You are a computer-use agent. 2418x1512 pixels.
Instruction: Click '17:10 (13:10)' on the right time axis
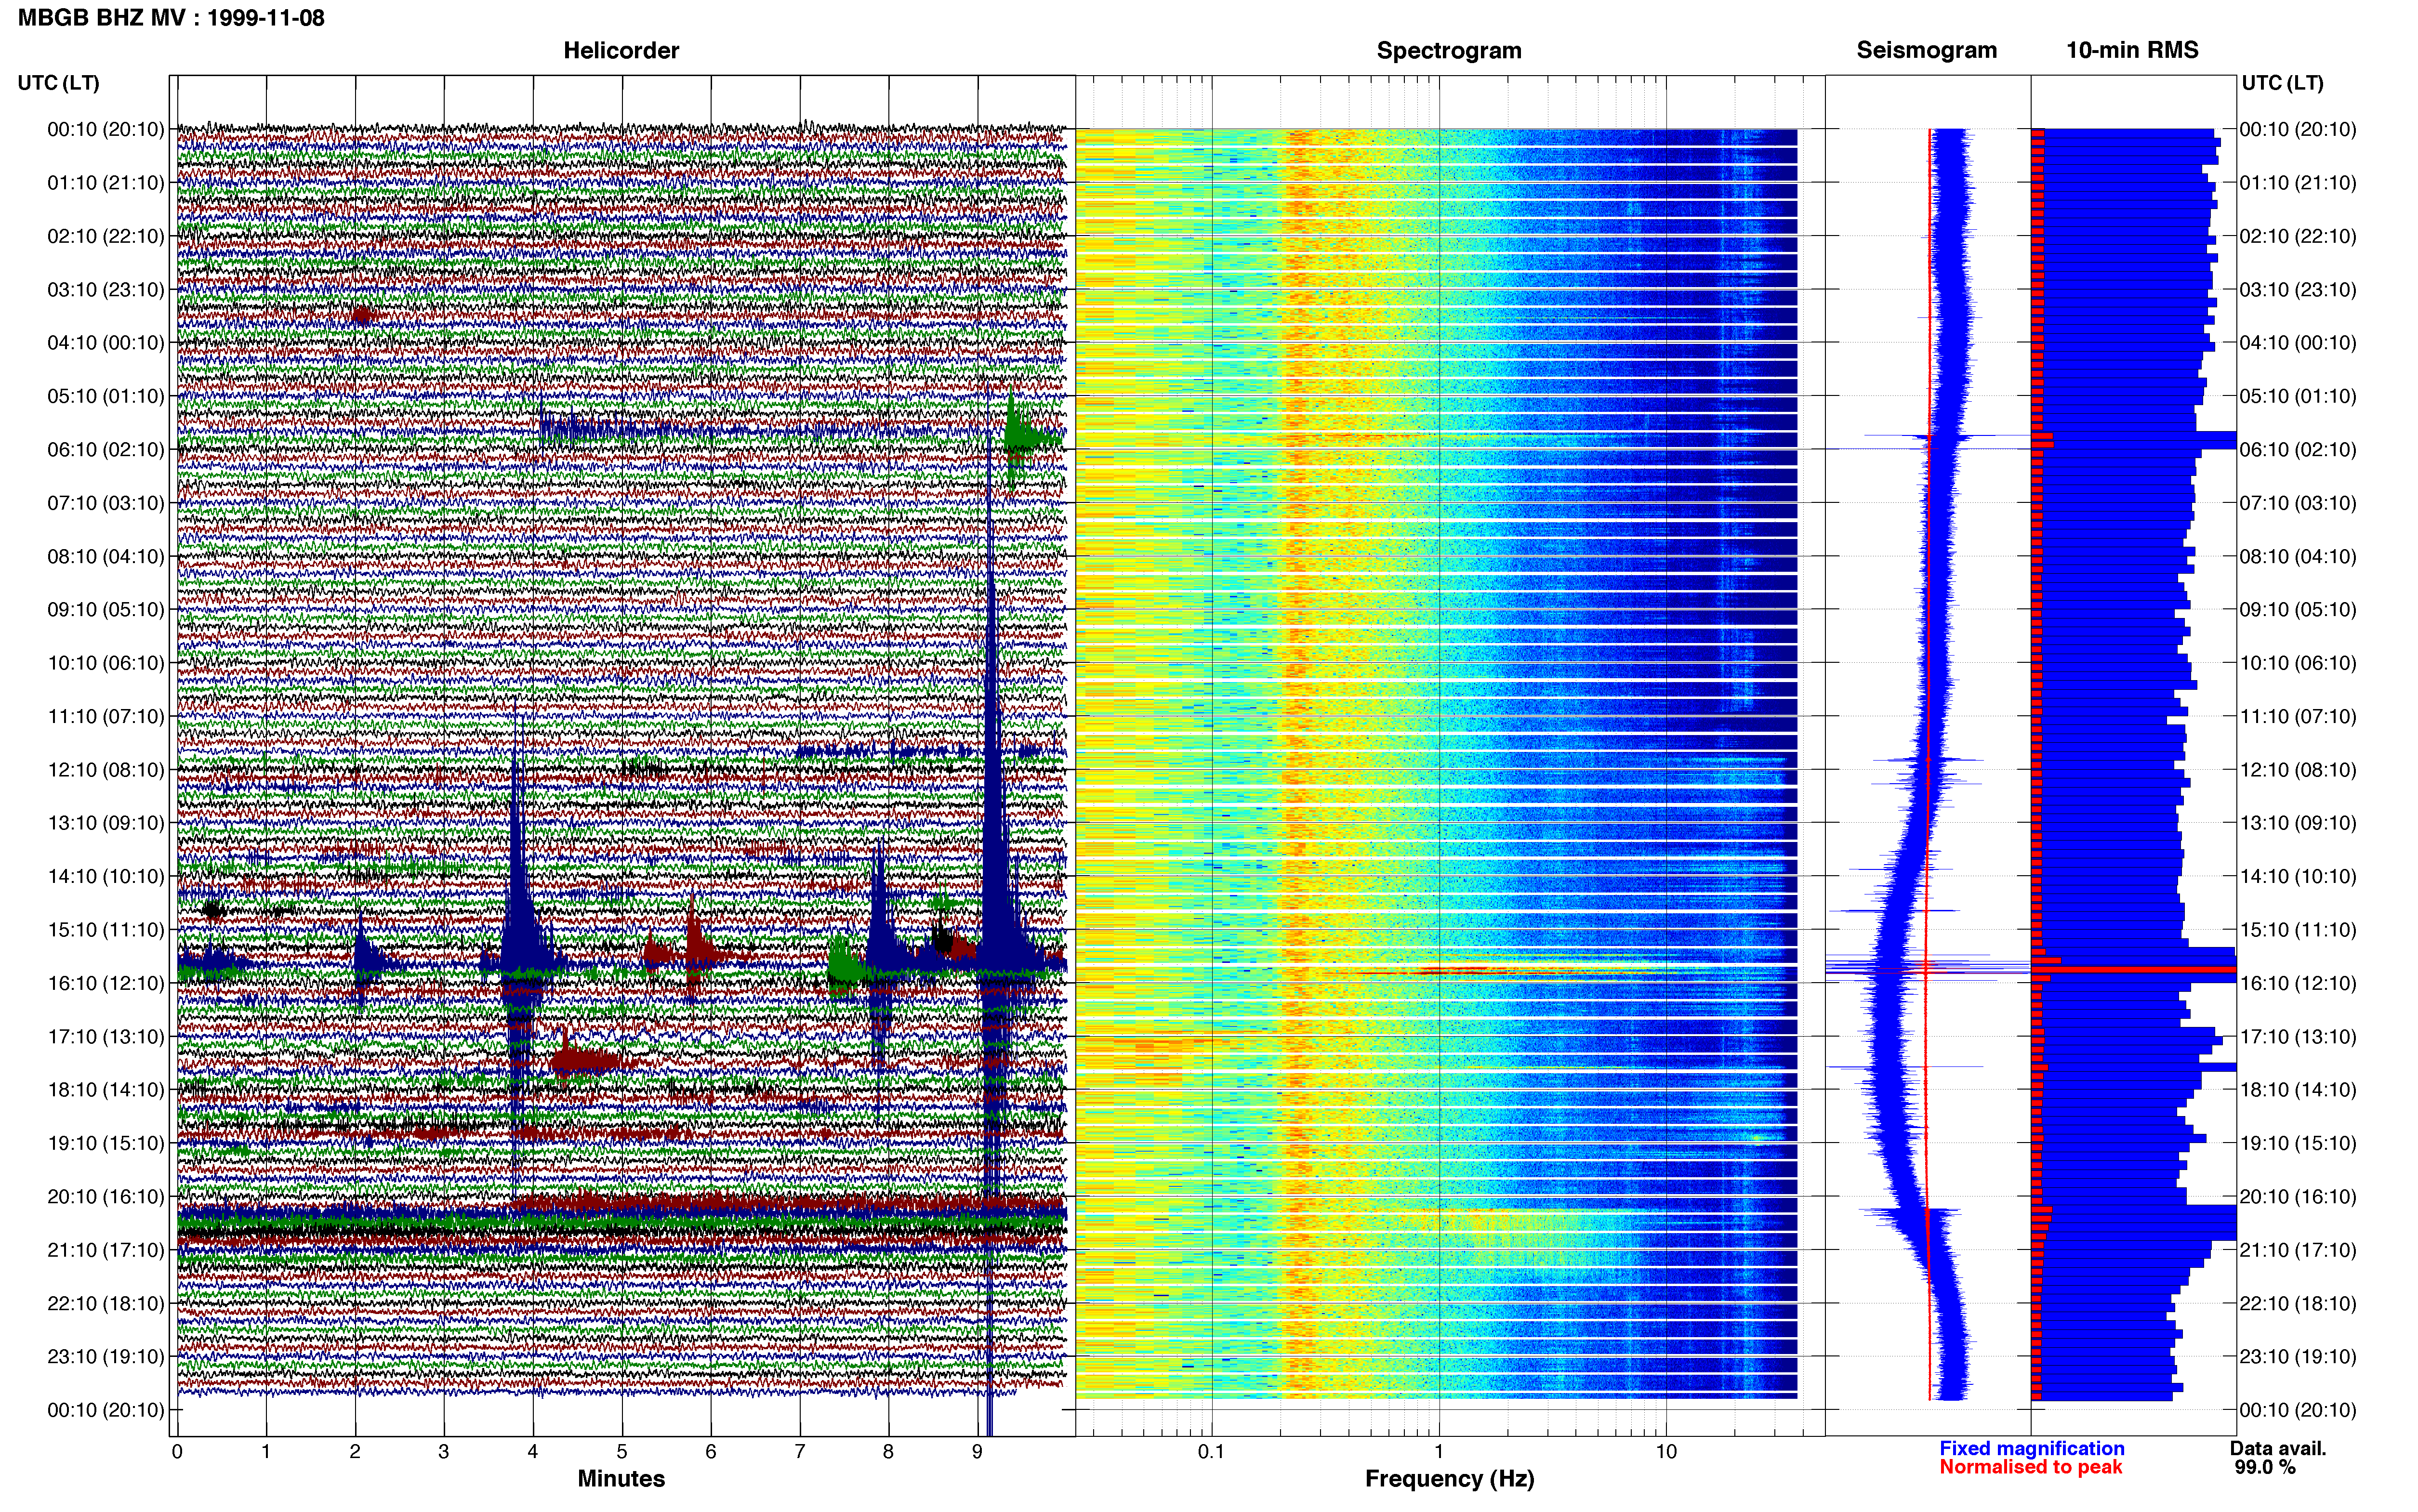[x=2298, y=1037]
